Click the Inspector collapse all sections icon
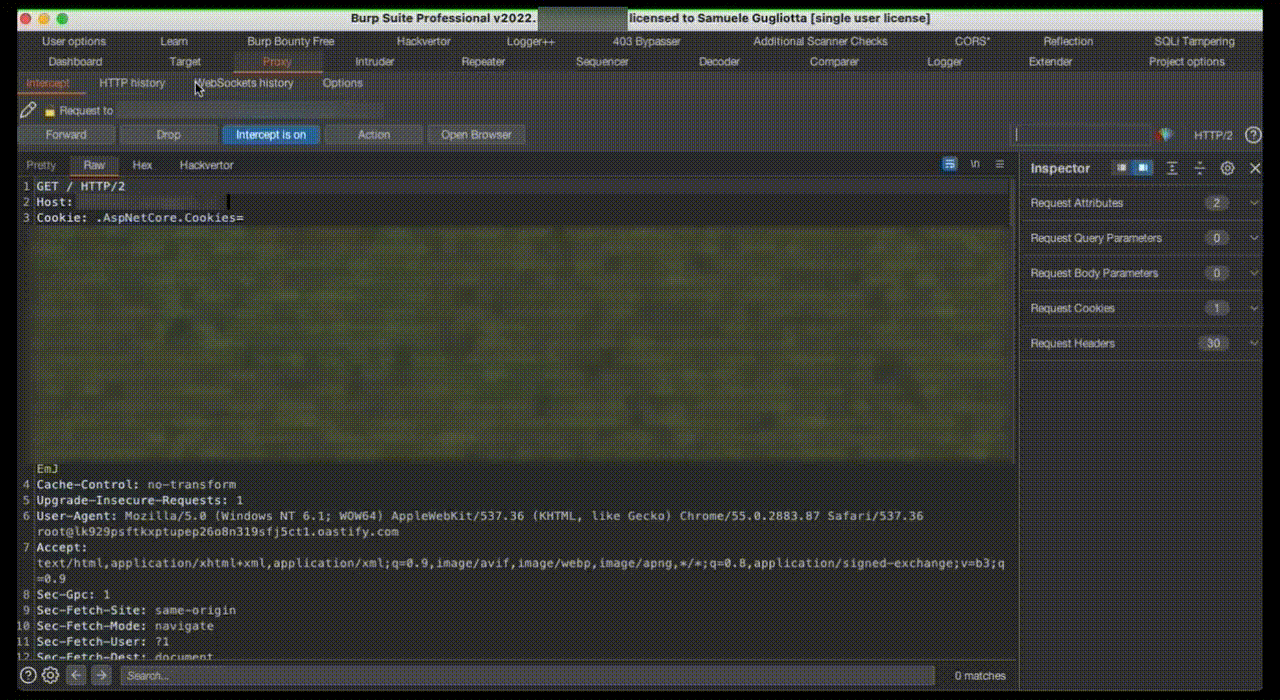The image size is (1280, 700). click(x=1200, y=168)
